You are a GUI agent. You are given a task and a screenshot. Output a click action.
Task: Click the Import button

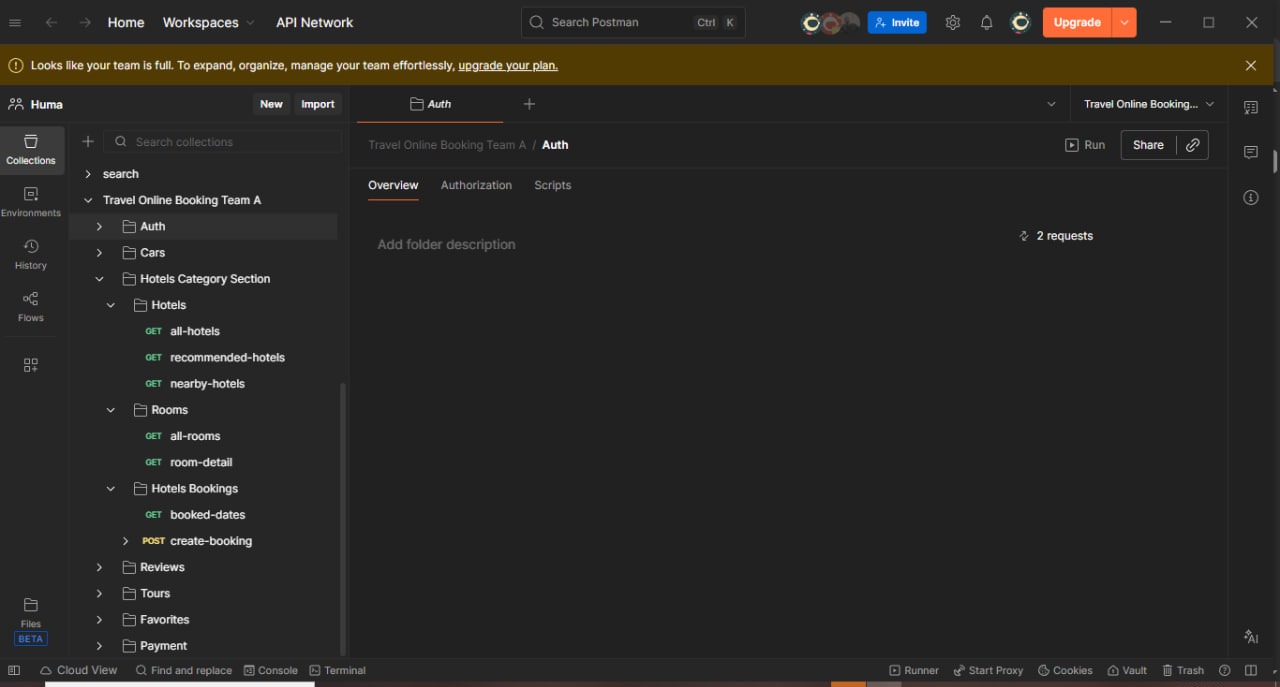pos(317,103)
